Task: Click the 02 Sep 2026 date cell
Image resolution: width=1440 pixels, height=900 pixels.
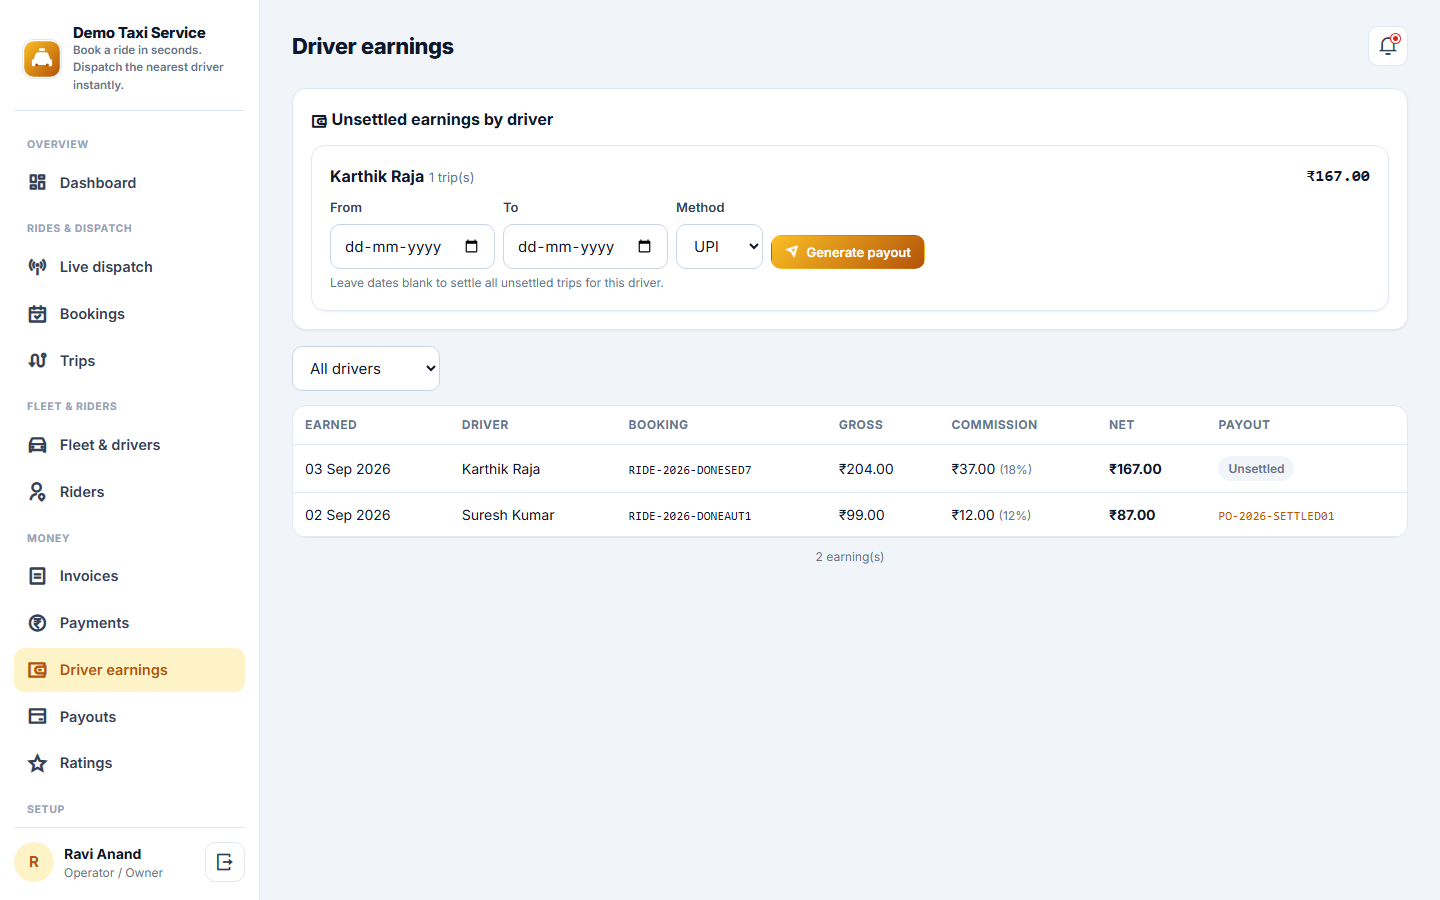Action: click(348, 515)
